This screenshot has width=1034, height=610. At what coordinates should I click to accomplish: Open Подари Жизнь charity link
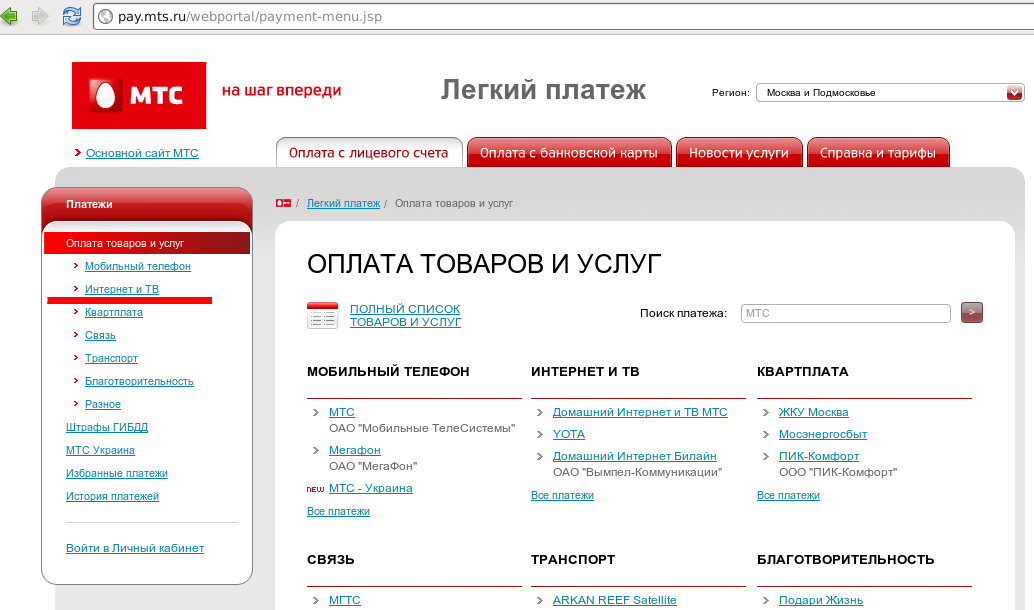821,600
